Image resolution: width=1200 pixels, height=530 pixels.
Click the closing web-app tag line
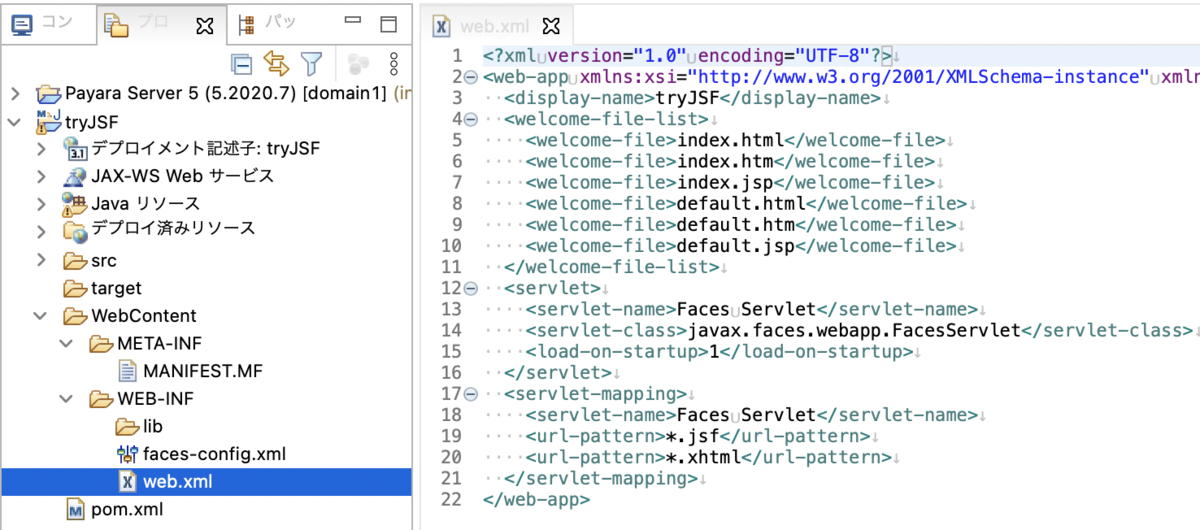(537, 499)
